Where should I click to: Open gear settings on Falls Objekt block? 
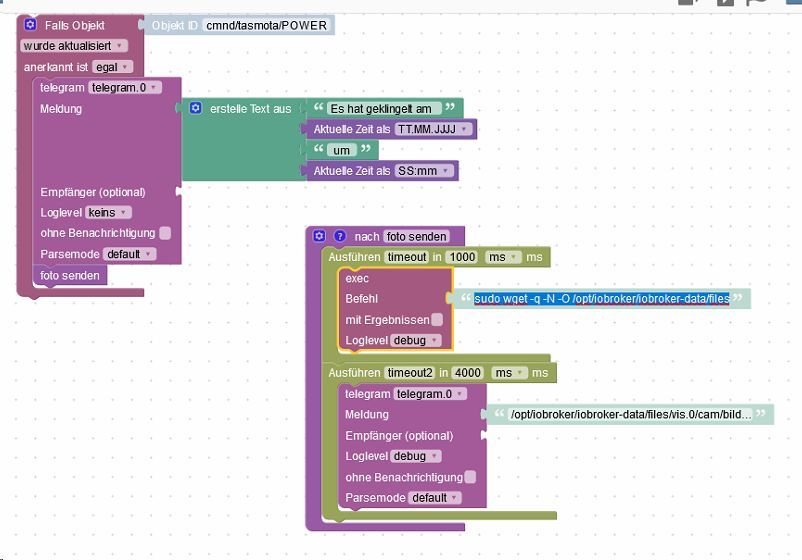click(x=30, y=24)
